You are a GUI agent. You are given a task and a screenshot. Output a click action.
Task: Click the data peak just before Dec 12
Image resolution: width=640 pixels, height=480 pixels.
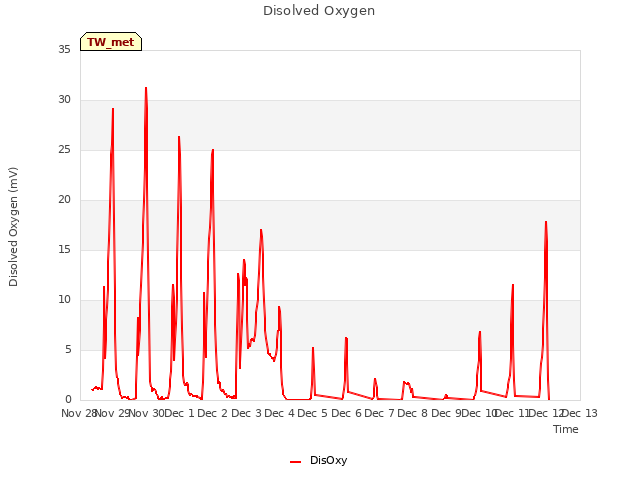tap(546, 222)
